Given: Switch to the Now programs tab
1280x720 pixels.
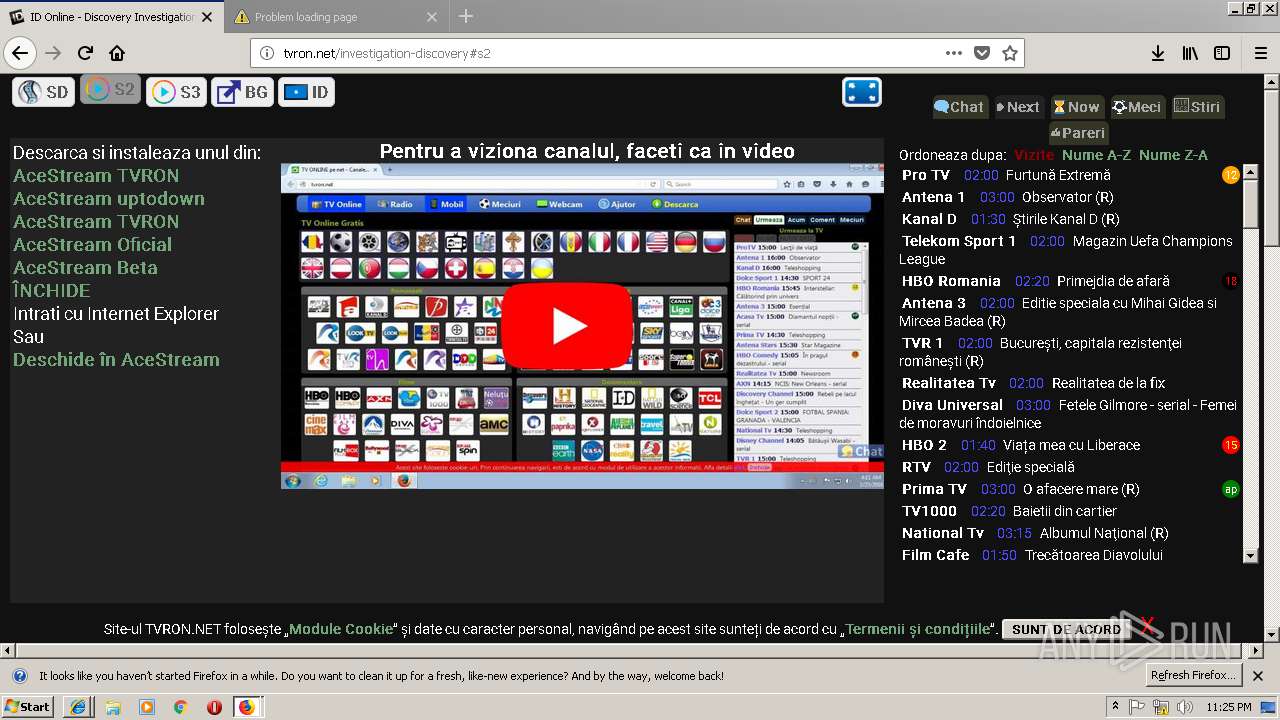Looking at the screenshot, I should coord(1076,107).
